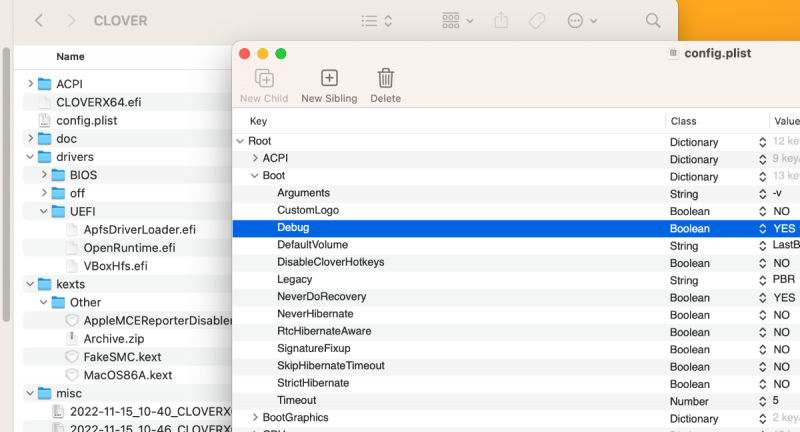Select the SignatureFixup key row
This screenshot has height=432, width=800.
(516, 349)
